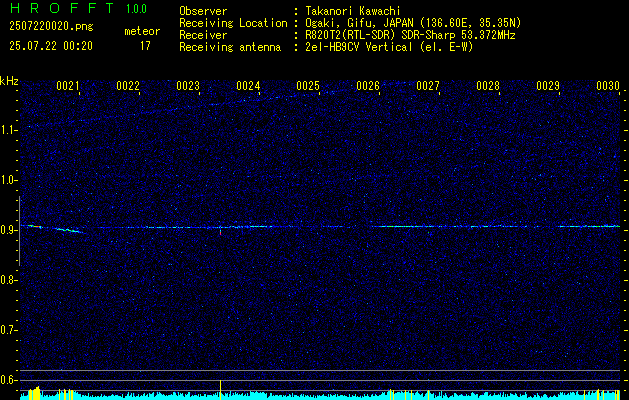Click the tall yellow spike in the bottom power graph
Screen dimensions: 629x400
[220, 389]
